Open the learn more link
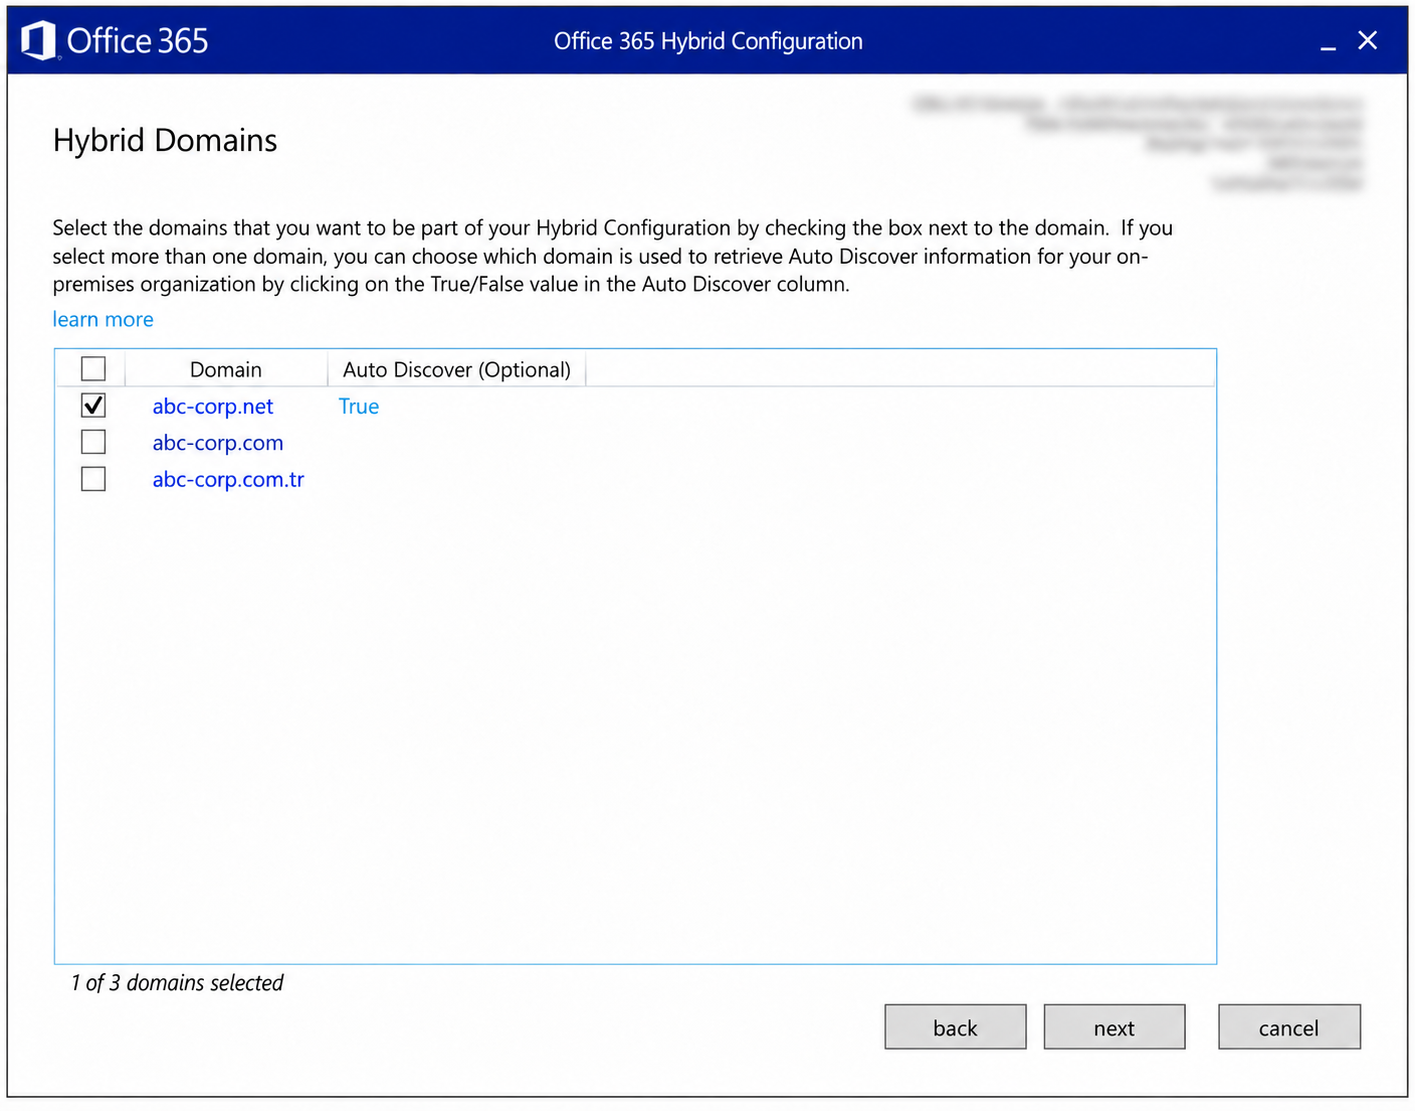The width and height of the screenshot is (1415, 1111). [x=103, y=319]
